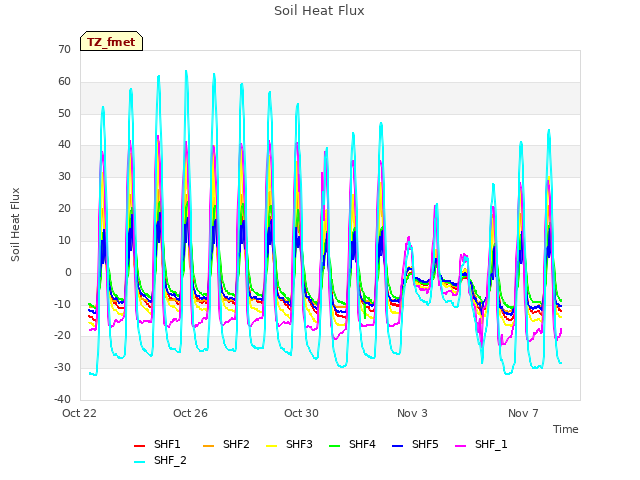Click the Oct 22 x-axis tick label
Screen dimensions: 640x480
(80, 413)
